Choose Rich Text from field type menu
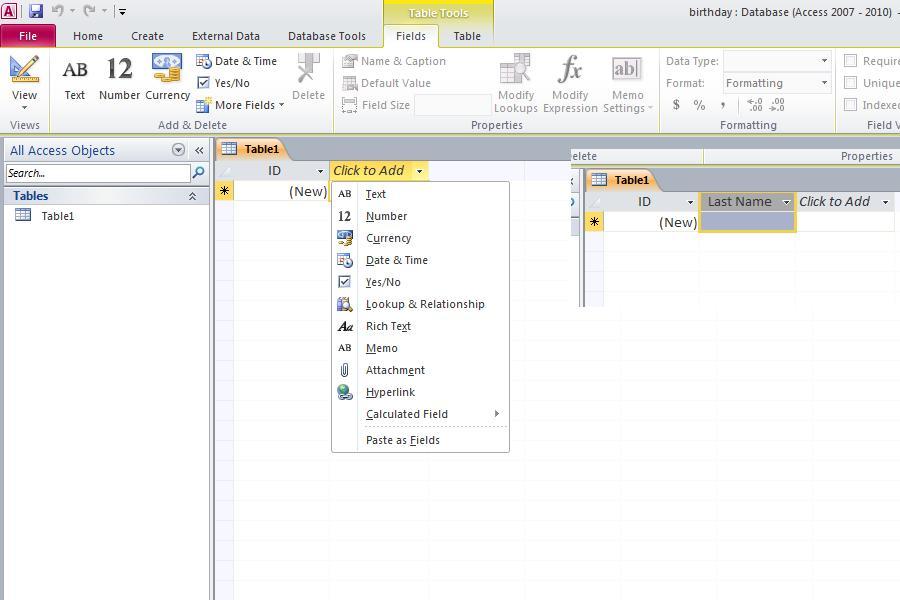This screenshot has width=900, height=600. [x=420, y=326]
